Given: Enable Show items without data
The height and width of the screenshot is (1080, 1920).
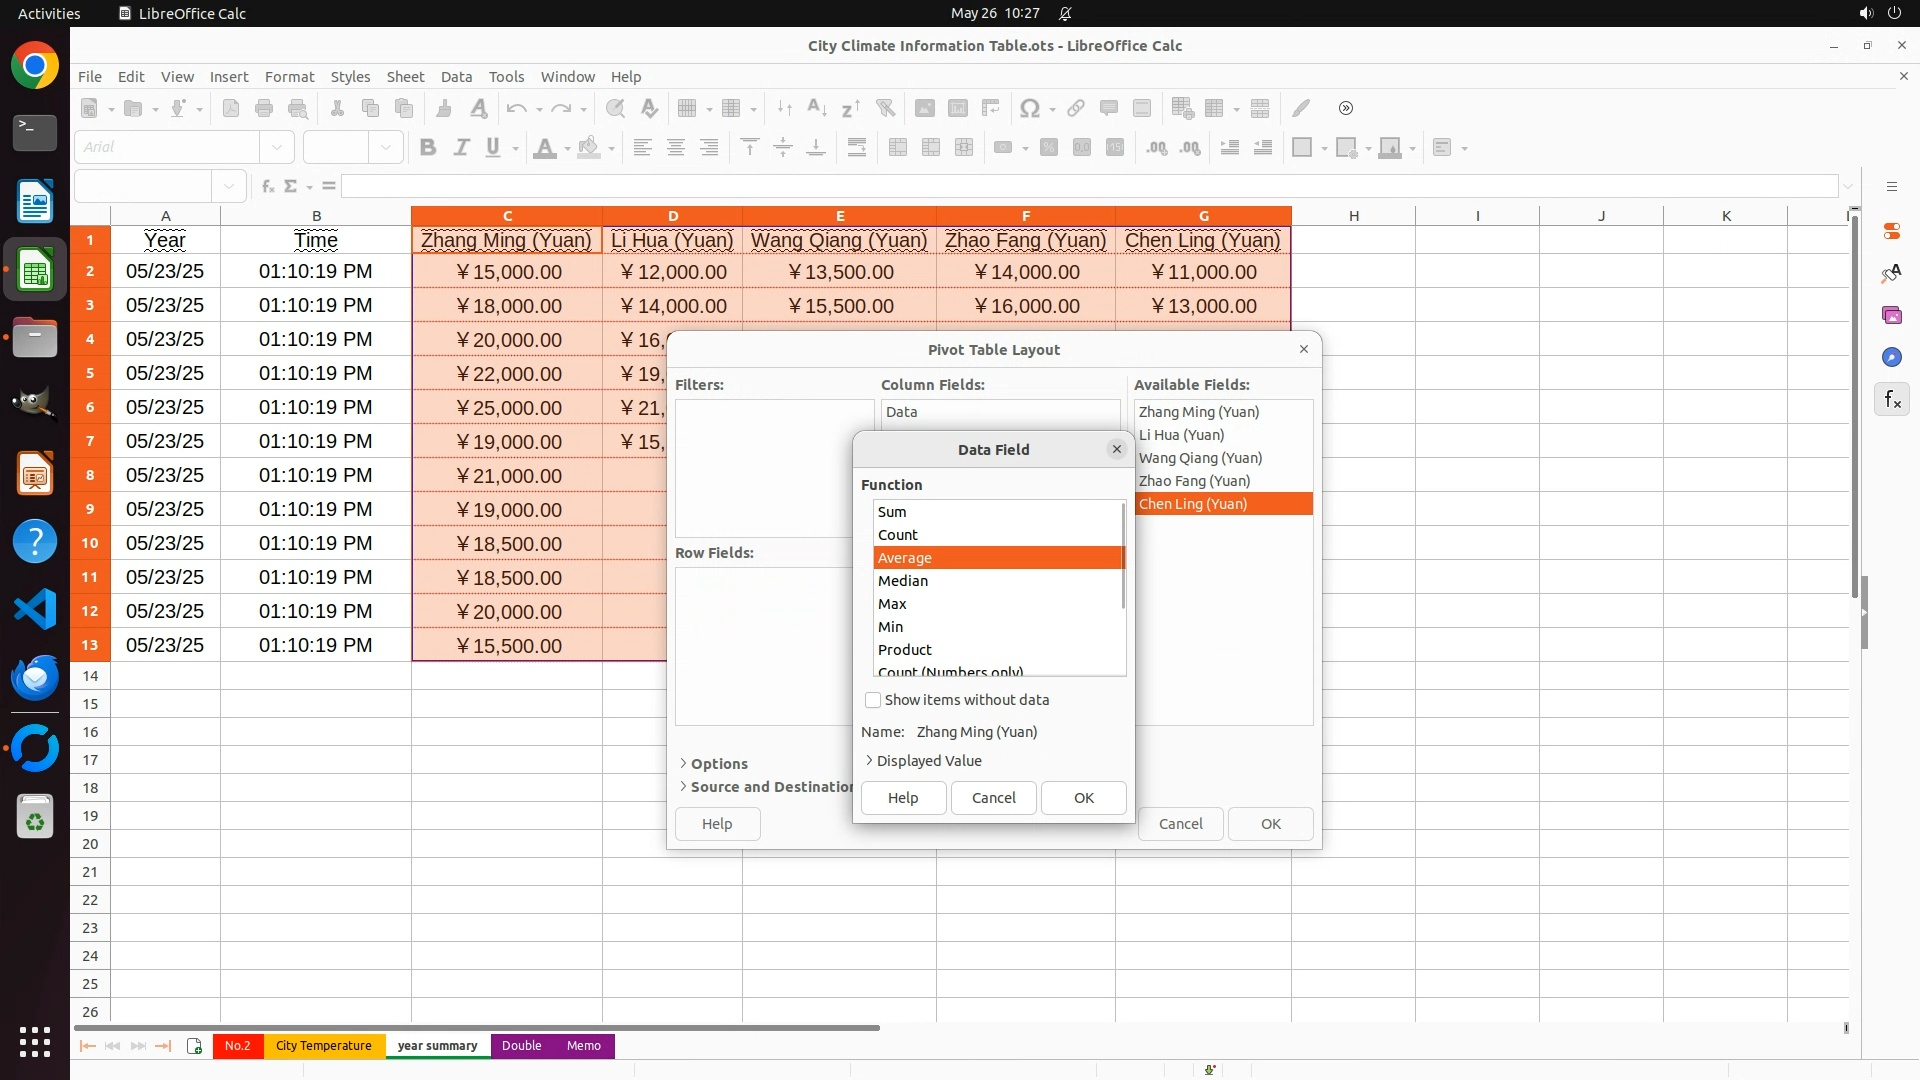Looking at the screenshot, I should pos(873,700).
